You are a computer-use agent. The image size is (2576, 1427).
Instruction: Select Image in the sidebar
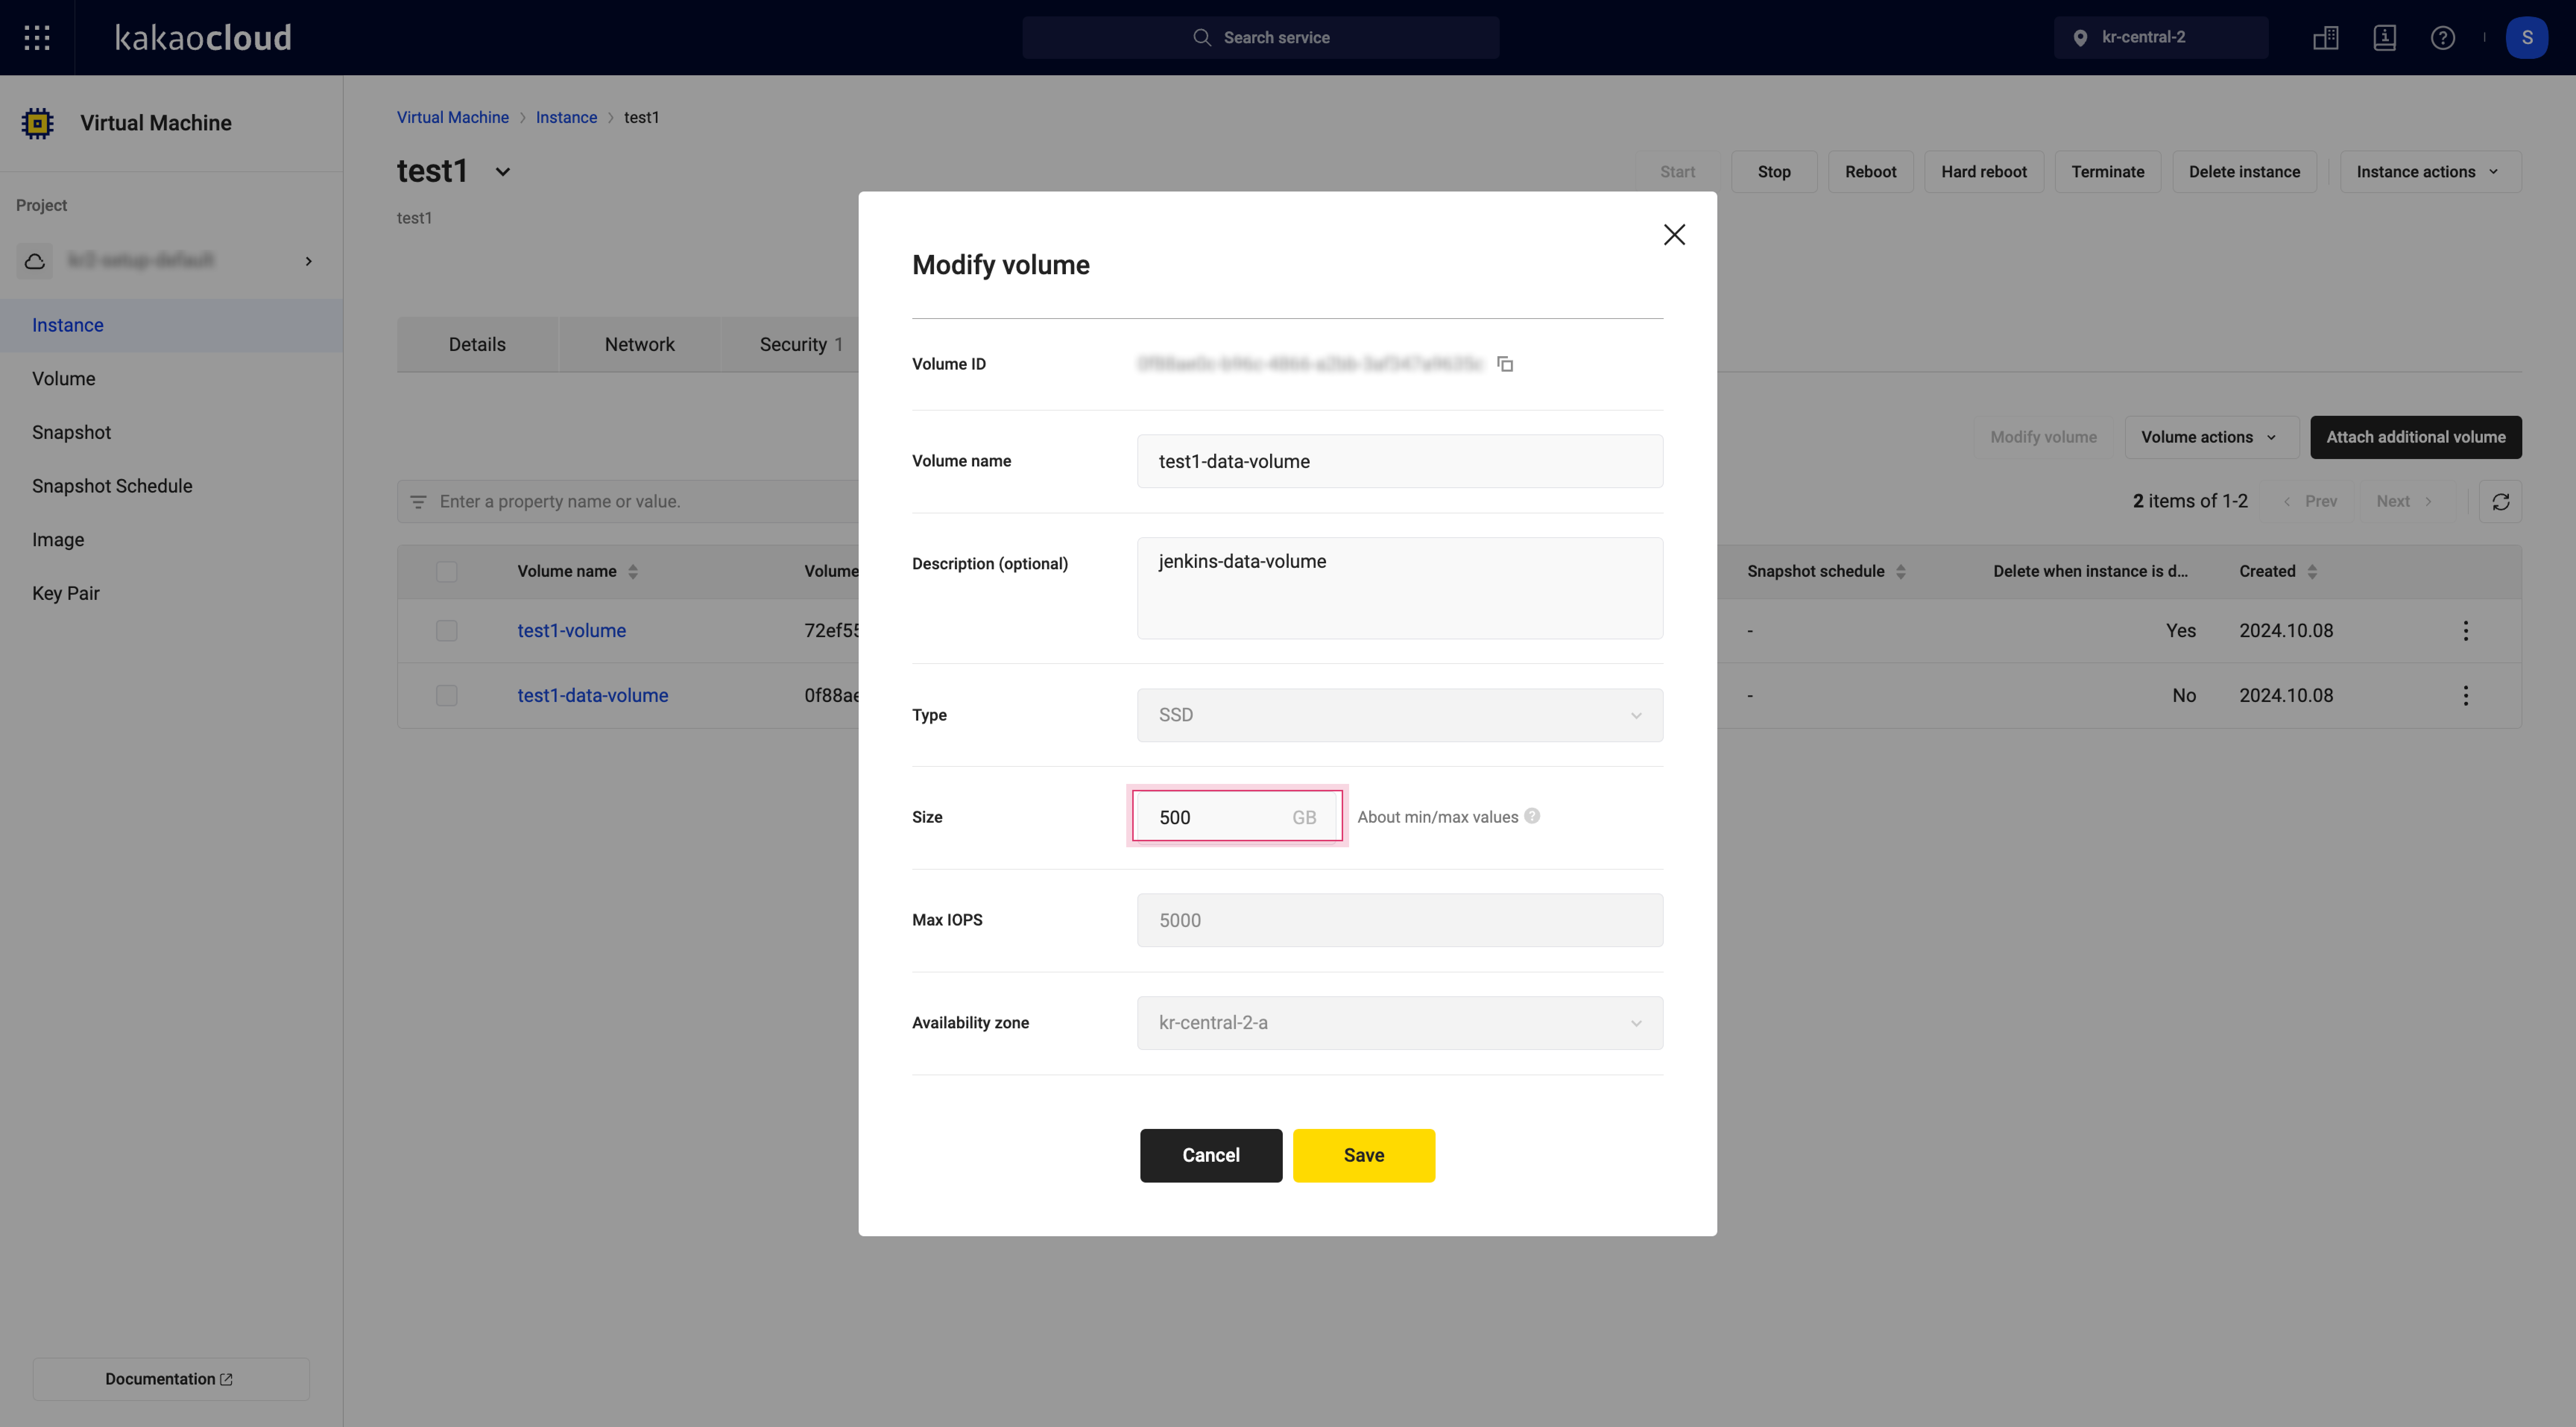click(171, 540)
